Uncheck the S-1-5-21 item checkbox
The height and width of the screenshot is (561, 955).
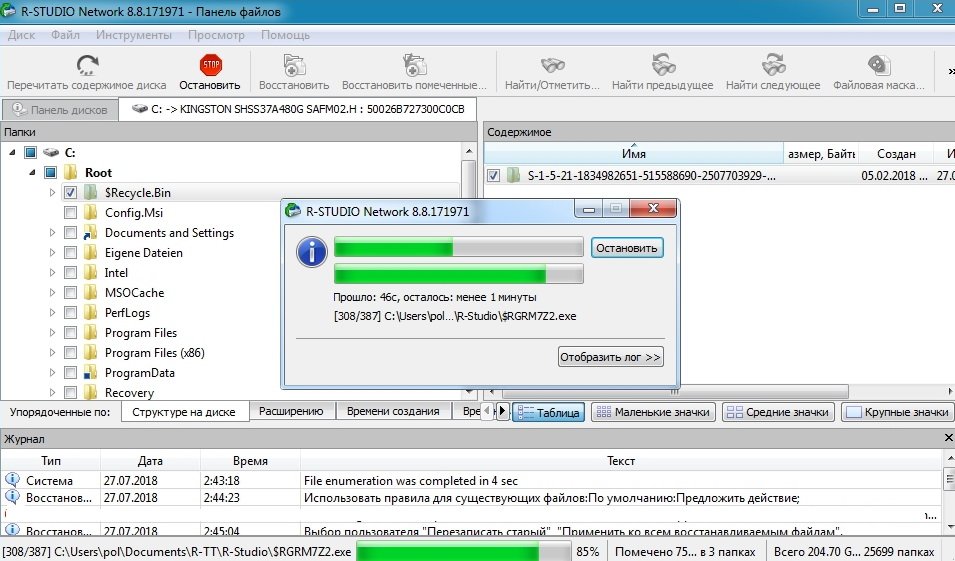tap(493, 175)
